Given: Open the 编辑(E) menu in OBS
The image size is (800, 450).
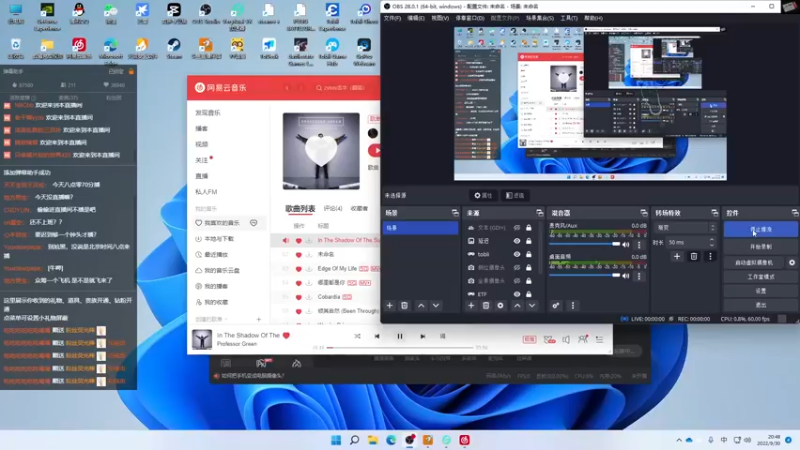Looking at the screenshot, I should [416, 18].
